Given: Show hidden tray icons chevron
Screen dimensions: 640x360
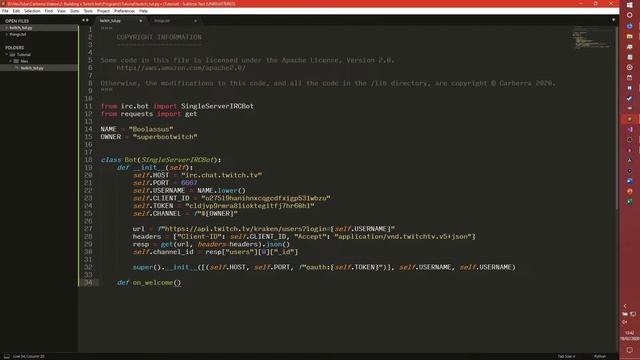Looking at the screenshot, I should [625, 306].
